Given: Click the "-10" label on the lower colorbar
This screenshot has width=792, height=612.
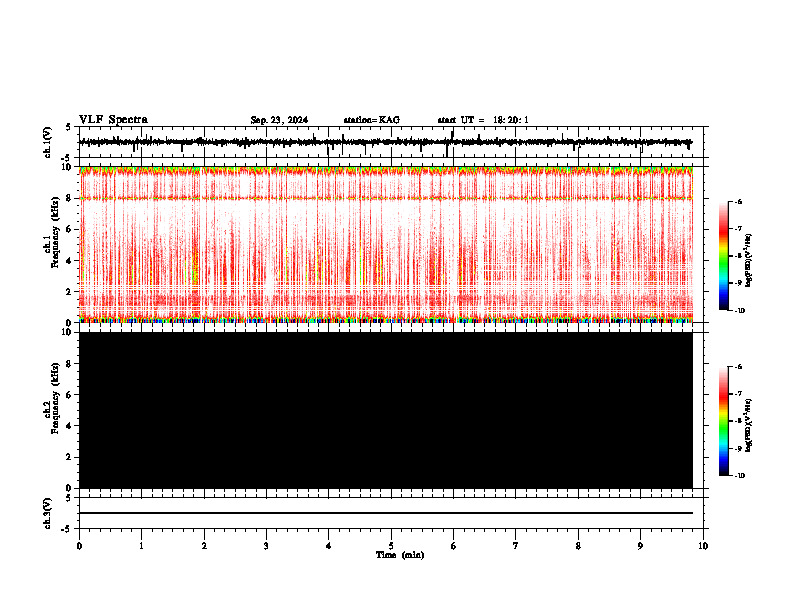Looking at the screenshot, I should (x=739, y=476).
